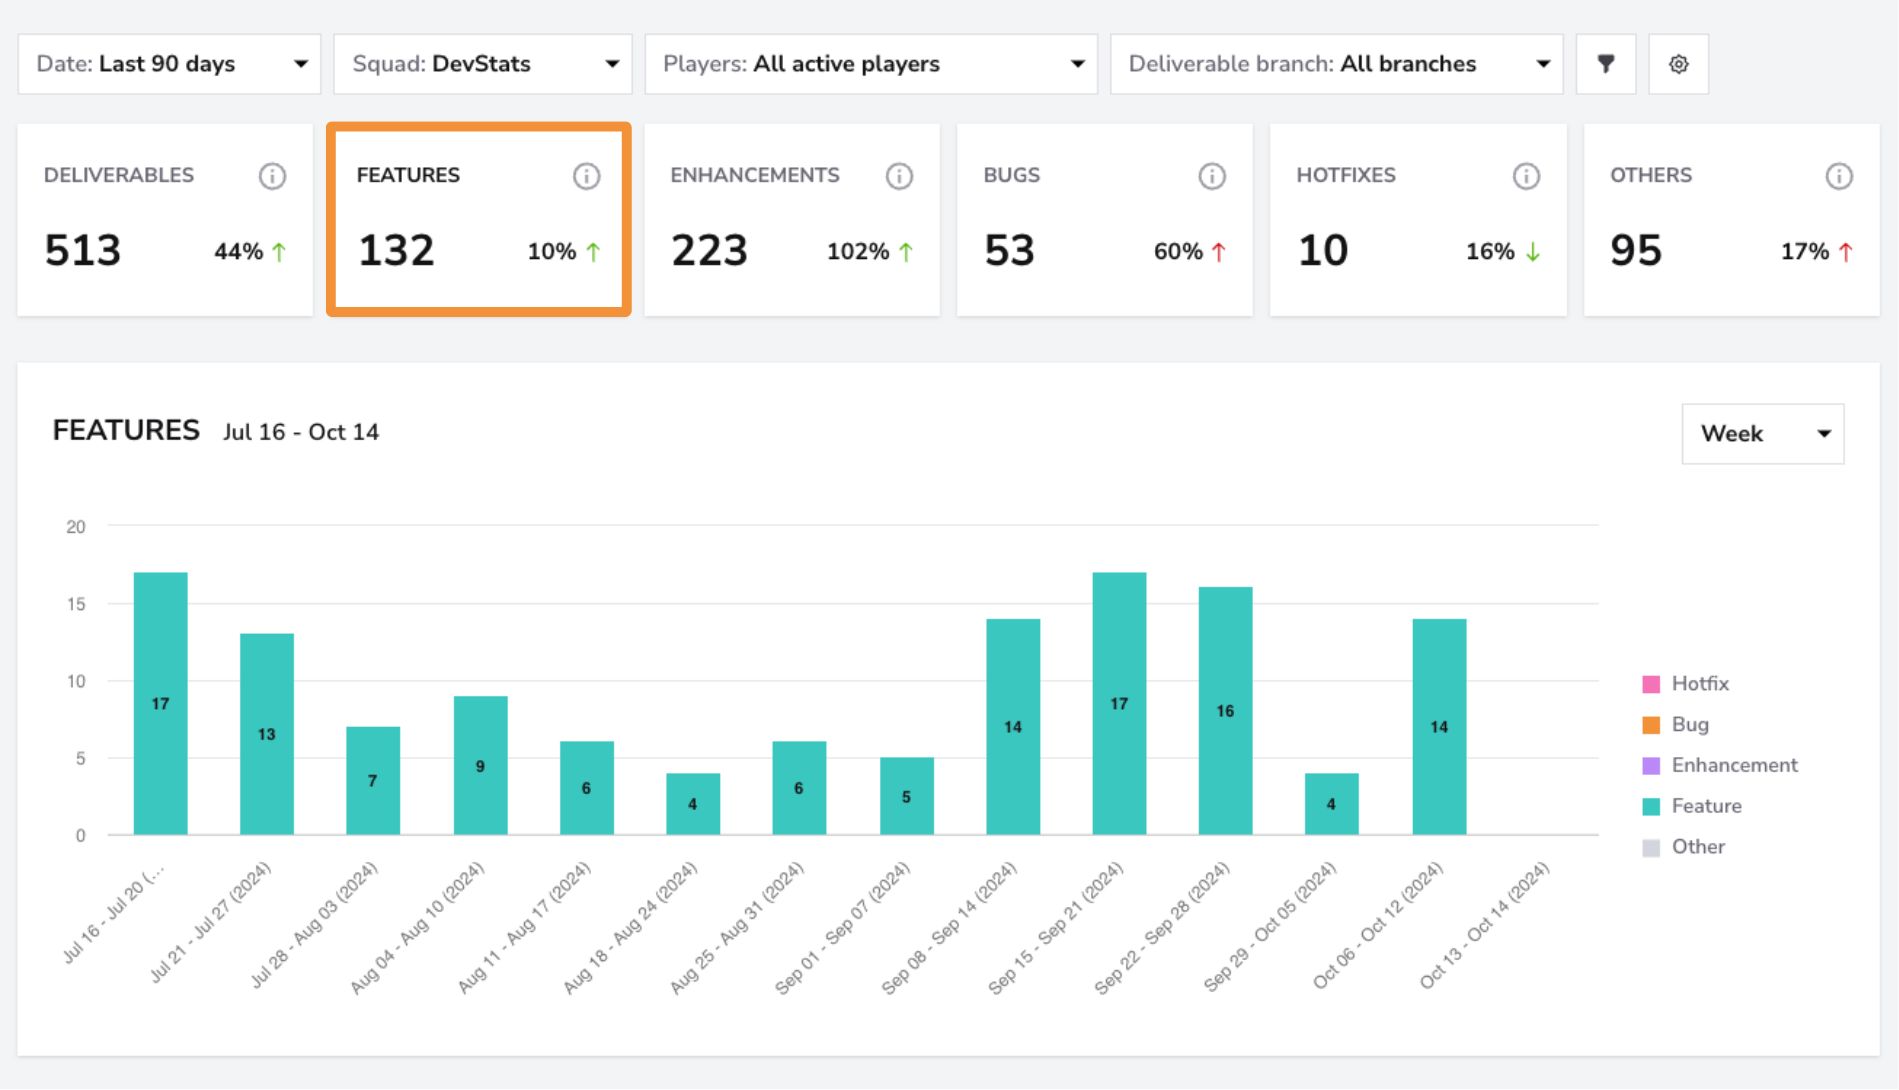1899x1090 pixels.
Task: Expand the Squad: DevStats dropdown
Action: coord(483,64)
